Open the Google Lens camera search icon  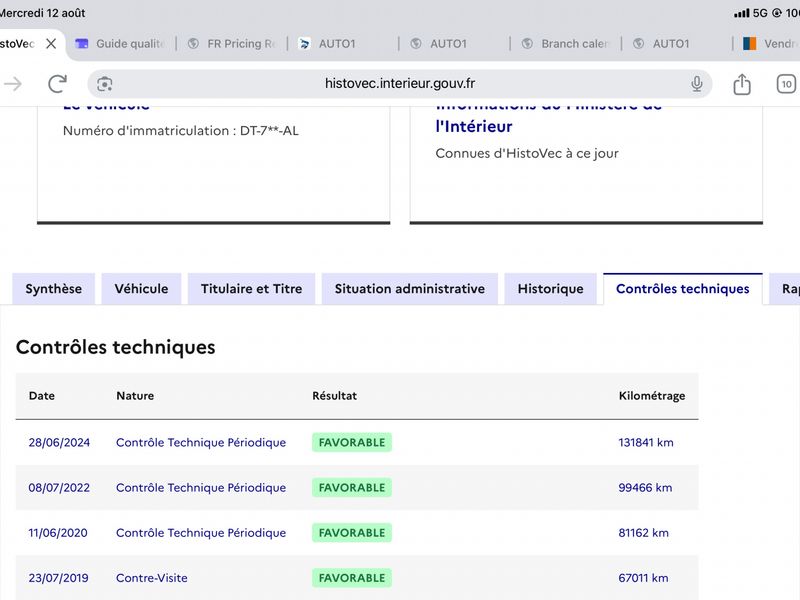click(x=105, y=84)
